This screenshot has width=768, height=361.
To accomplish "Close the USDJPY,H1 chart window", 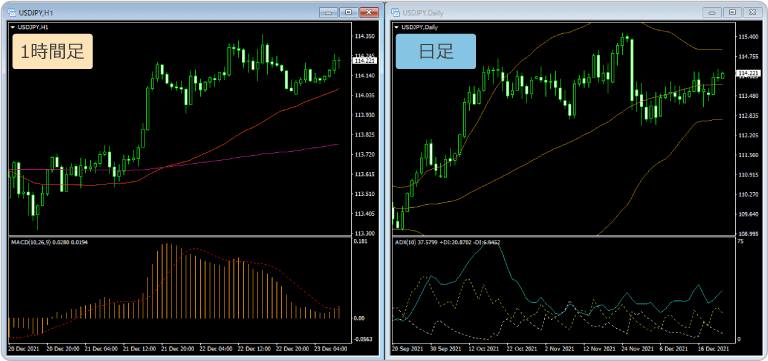I will [x=368, y=12].
